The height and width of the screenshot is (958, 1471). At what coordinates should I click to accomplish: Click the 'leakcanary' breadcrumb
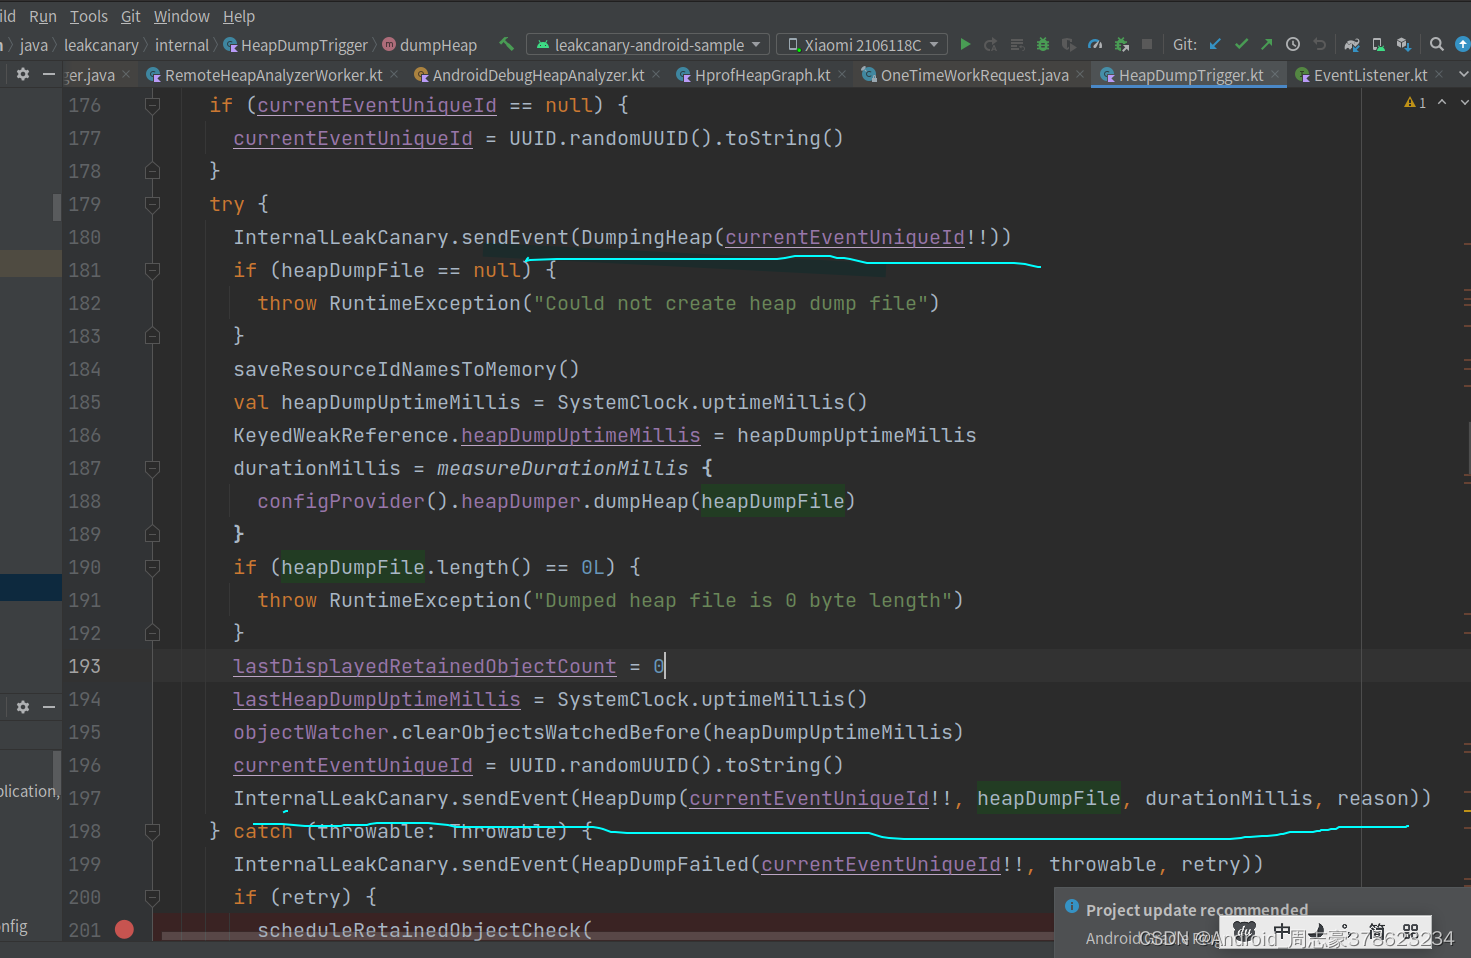[x=101, y=45]
